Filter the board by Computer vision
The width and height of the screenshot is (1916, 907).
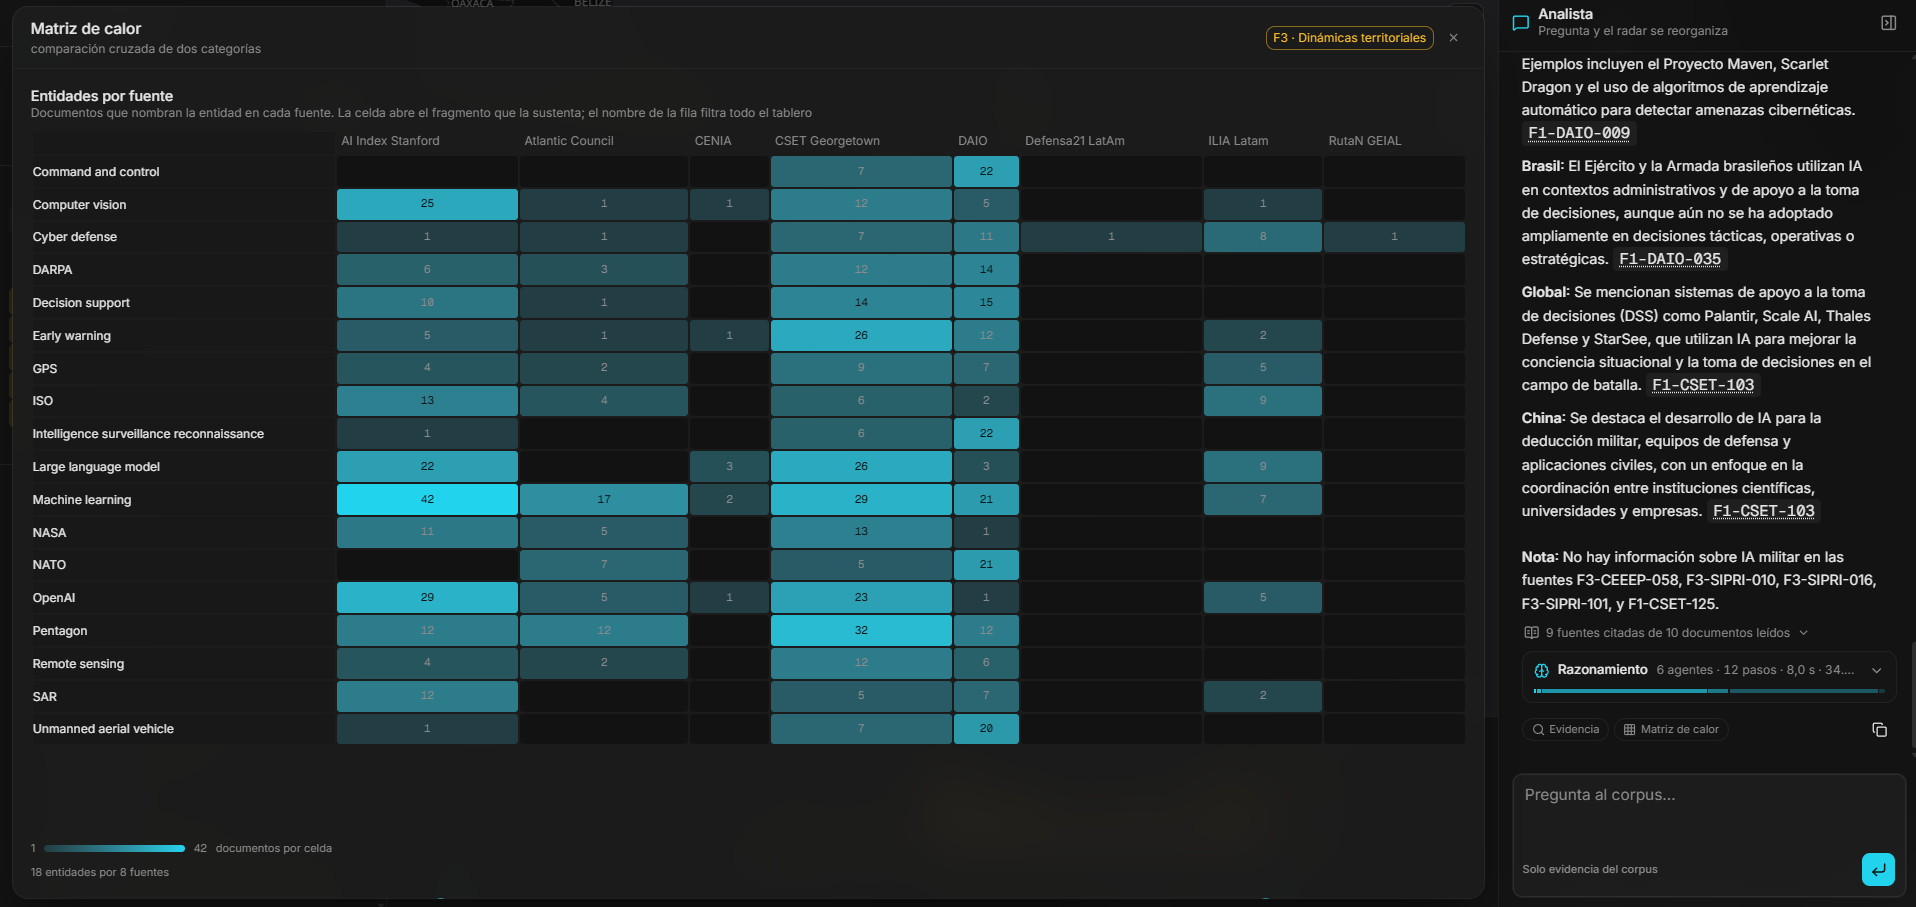tap(79, 205)
